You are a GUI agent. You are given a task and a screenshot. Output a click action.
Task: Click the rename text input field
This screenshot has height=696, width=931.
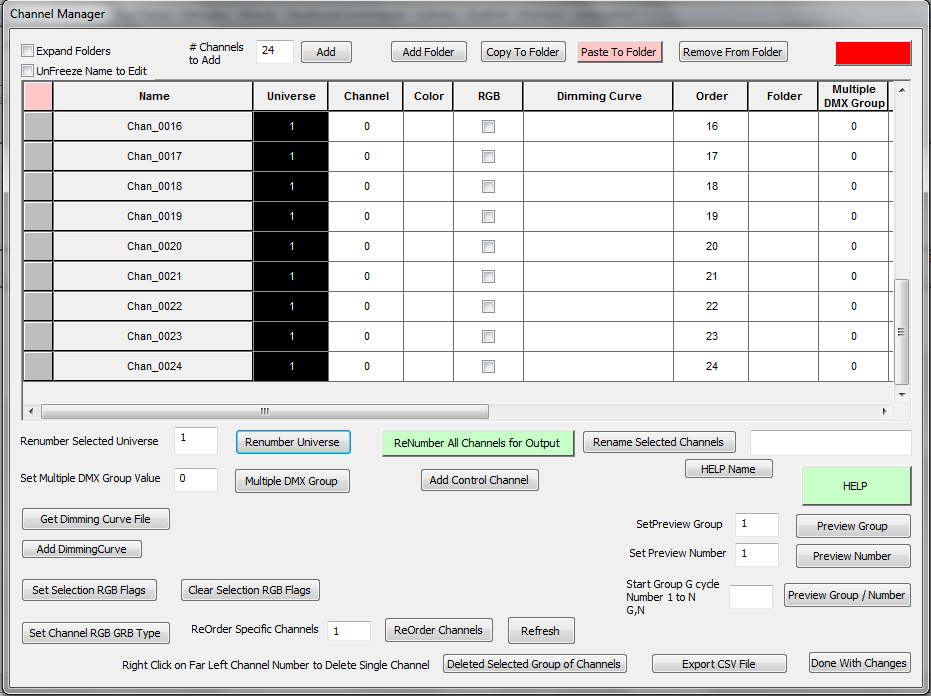click(x=831, y=443)
